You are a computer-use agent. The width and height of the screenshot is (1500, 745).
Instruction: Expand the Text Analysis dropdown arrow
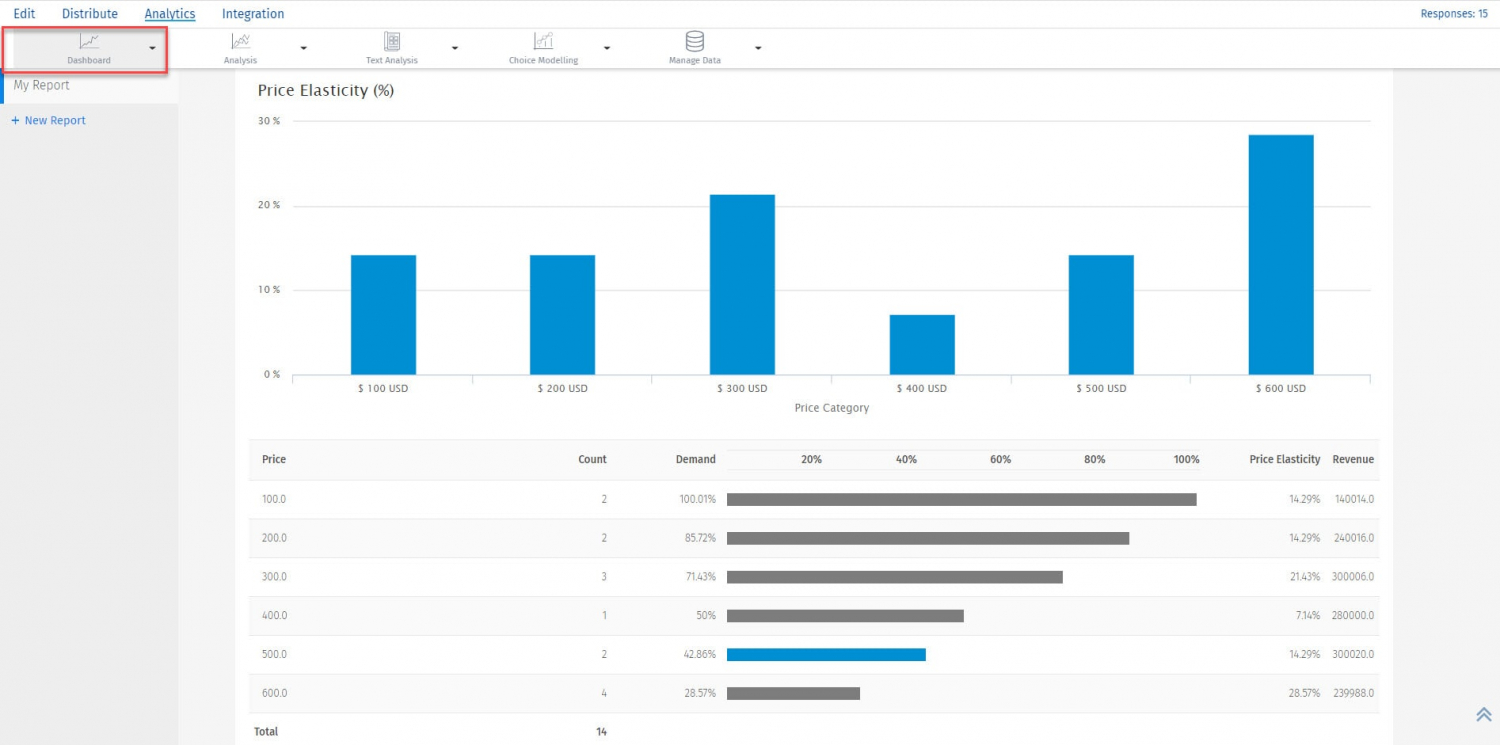coord(455,47)
